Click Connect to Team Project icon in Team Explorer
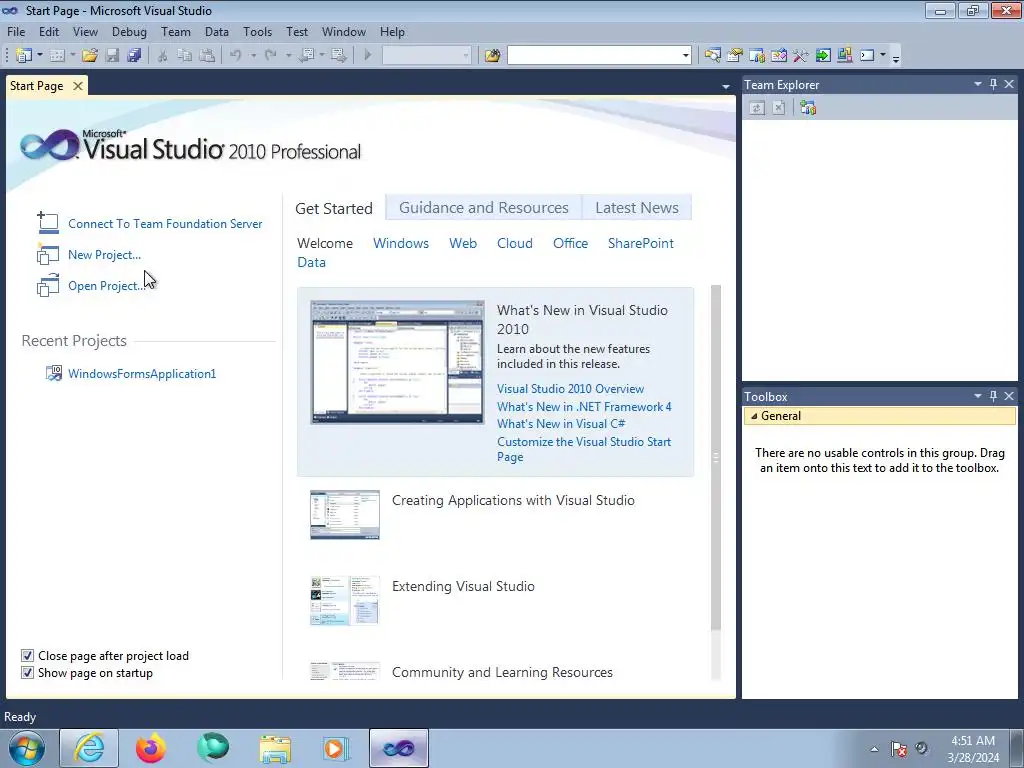Image resolution: width=1024 pixels, height=768 pixels. (808, 108)
